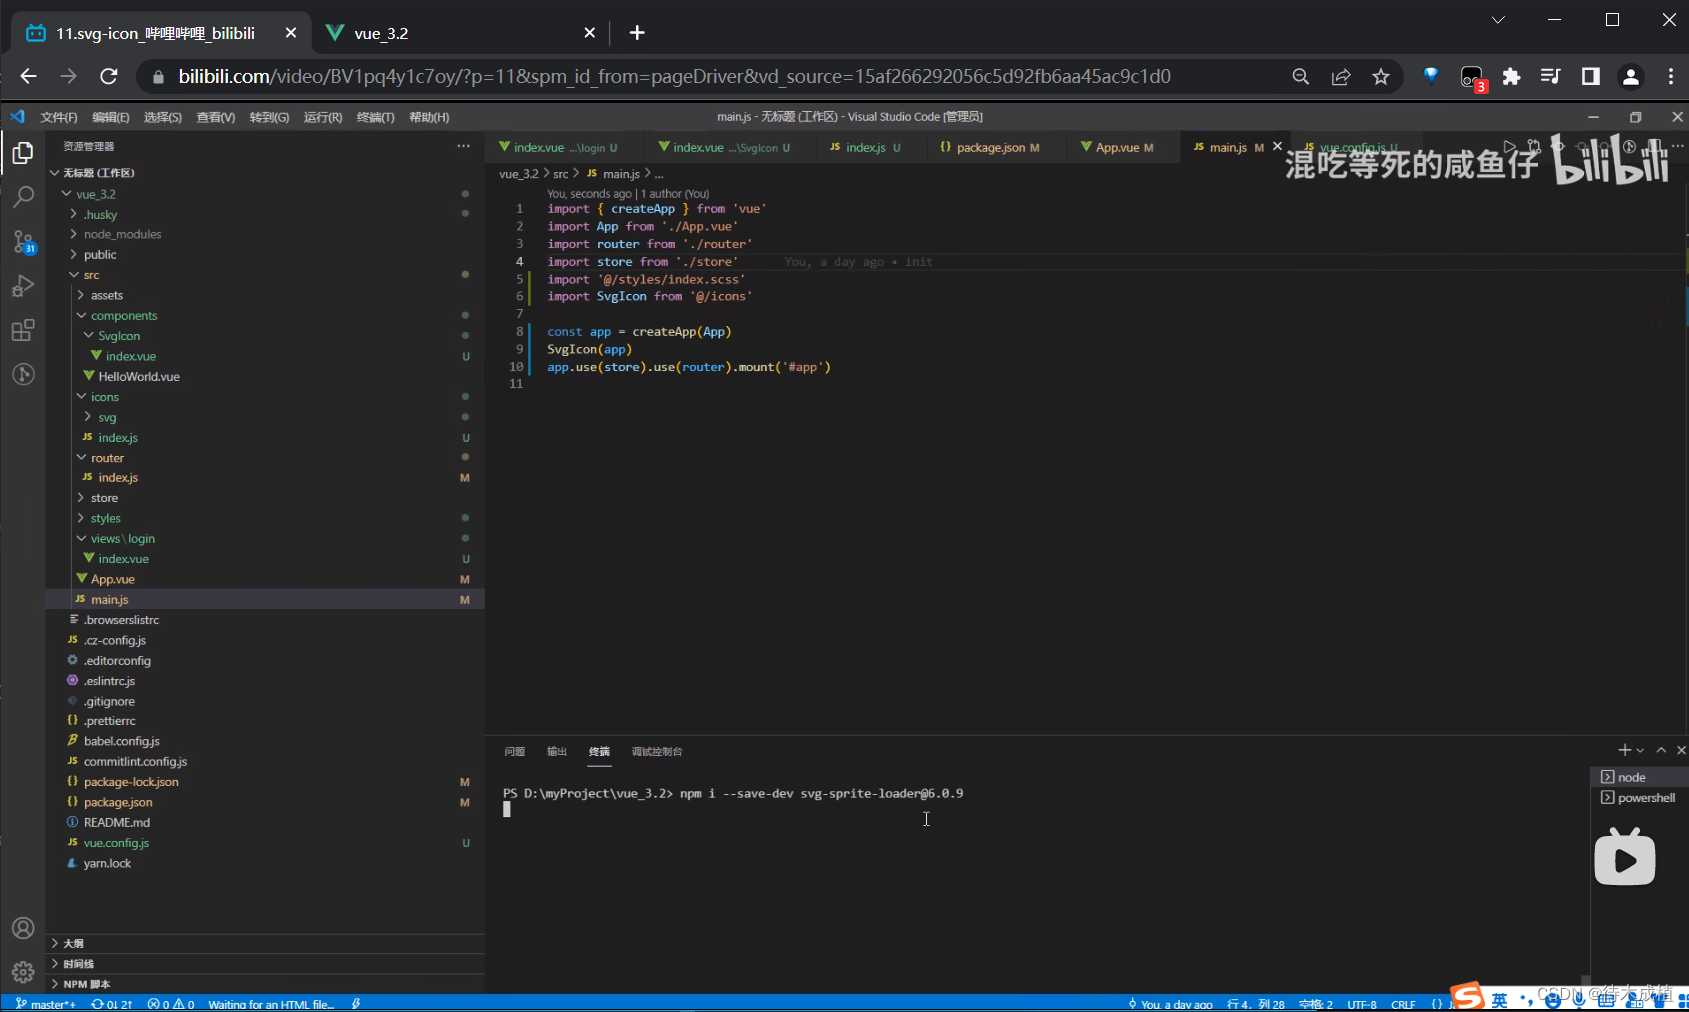Click the UTF-8 encoding status item
Viewport: 1689px width, 1012px height.
pyautogui.click(x=1362, y=1004)
